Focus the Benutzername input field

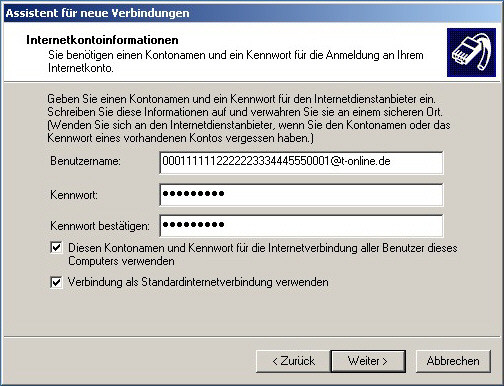[301, 162]
